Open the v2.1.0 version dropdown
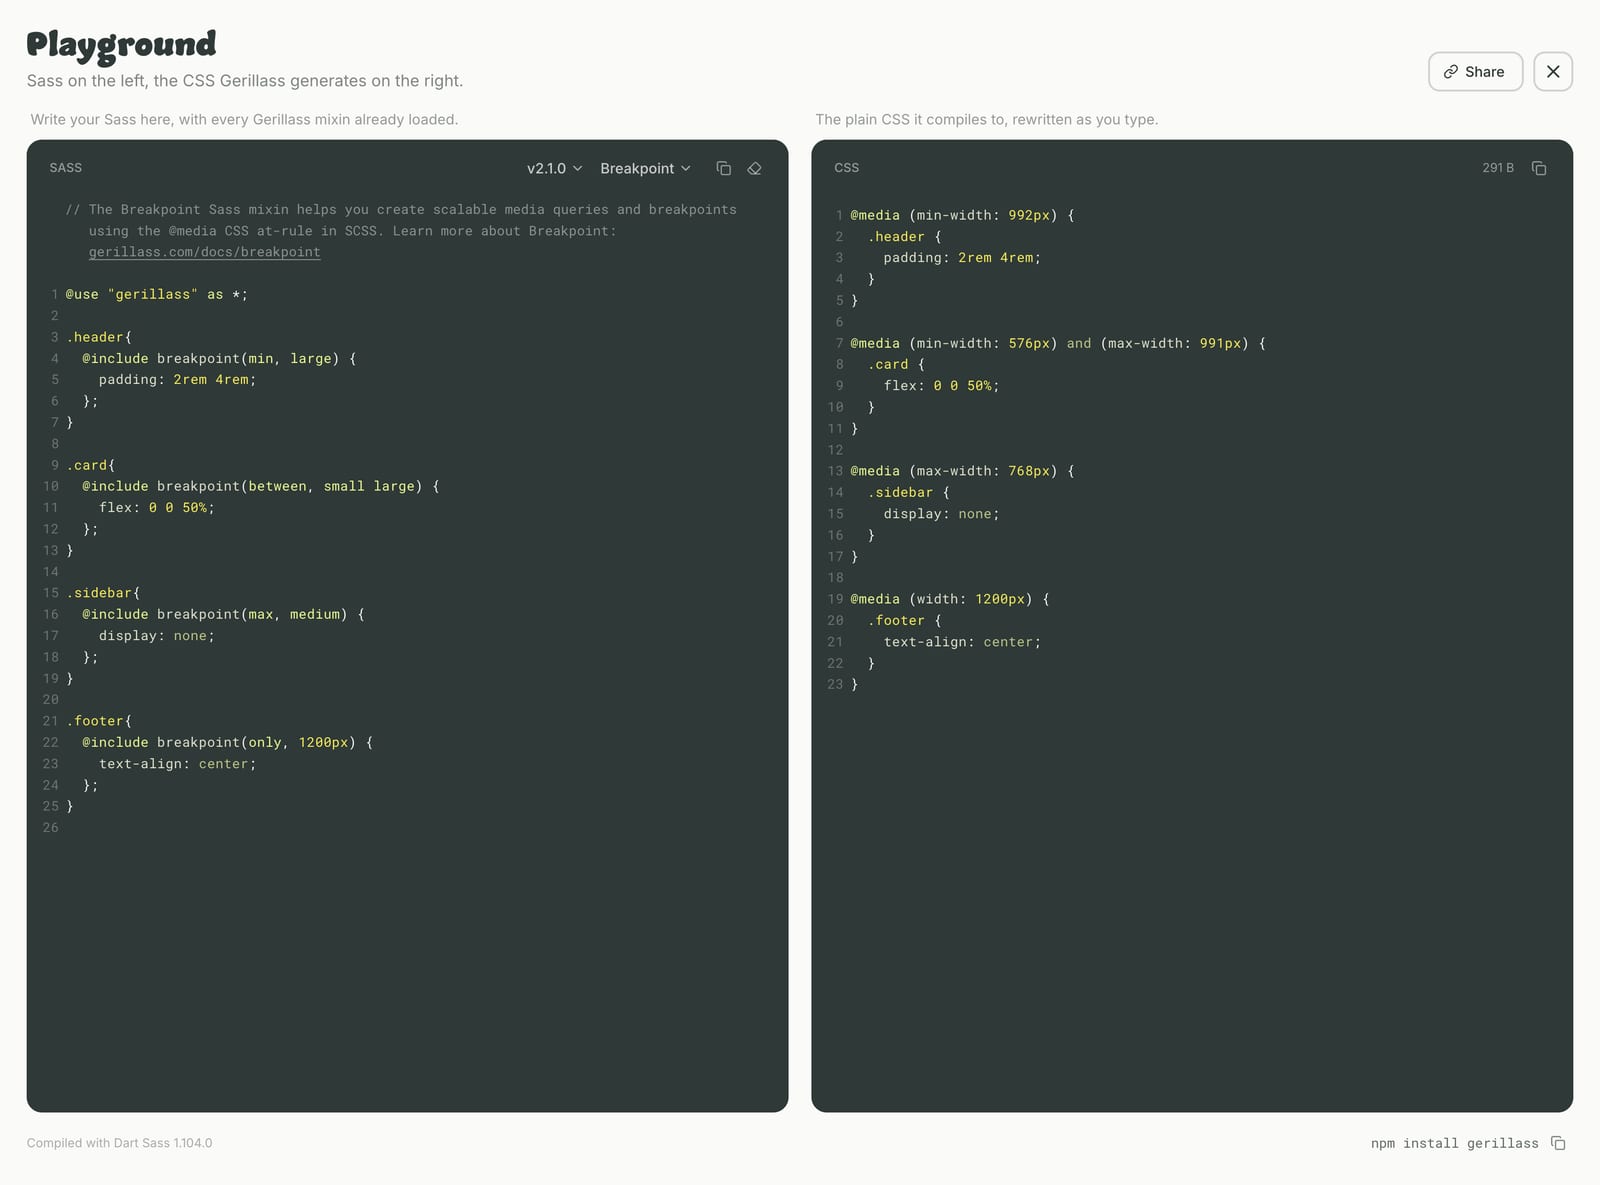1600x1185 pixels. point(555,168)
